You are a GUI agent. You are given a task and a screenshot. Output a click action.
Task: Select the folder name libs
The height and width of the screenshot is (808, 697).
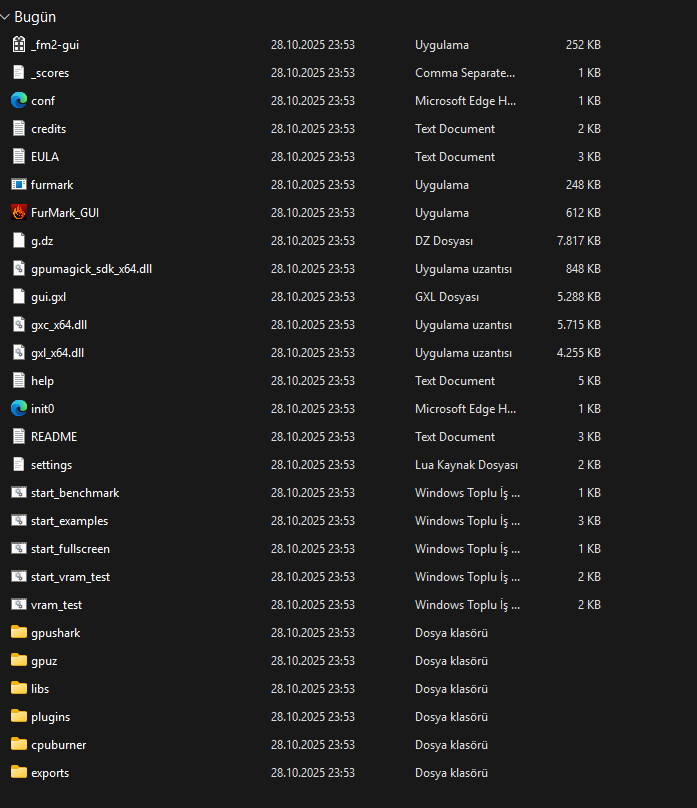pyautogui.click(x=40, y=688)
